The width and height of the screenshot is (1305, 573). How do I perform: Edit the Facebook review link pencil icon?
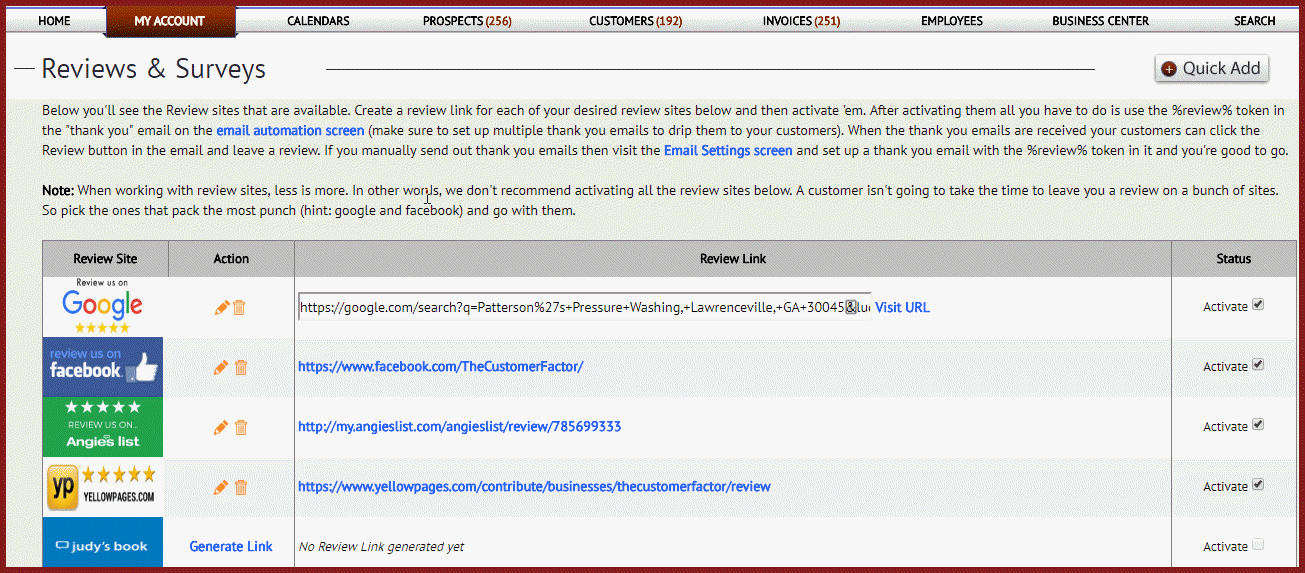222,368
